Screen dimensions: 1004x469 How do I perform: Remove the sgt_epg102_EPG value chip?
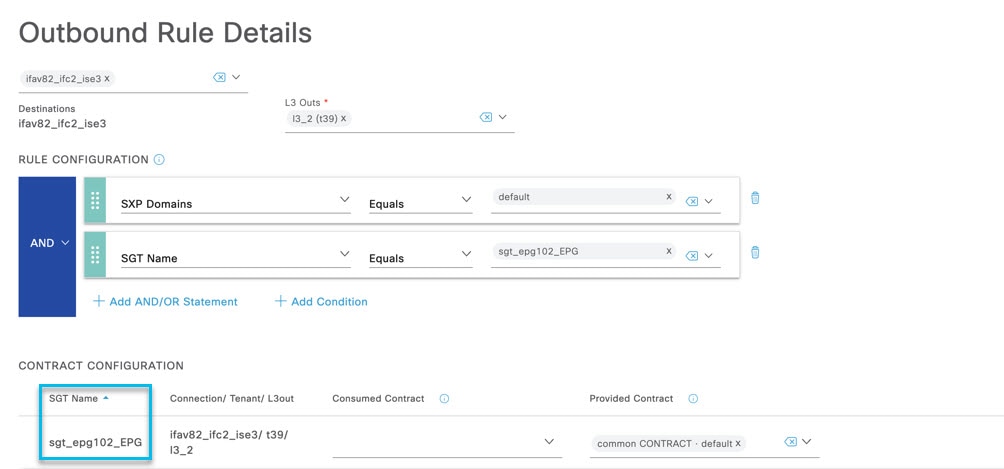coord(668,251)
